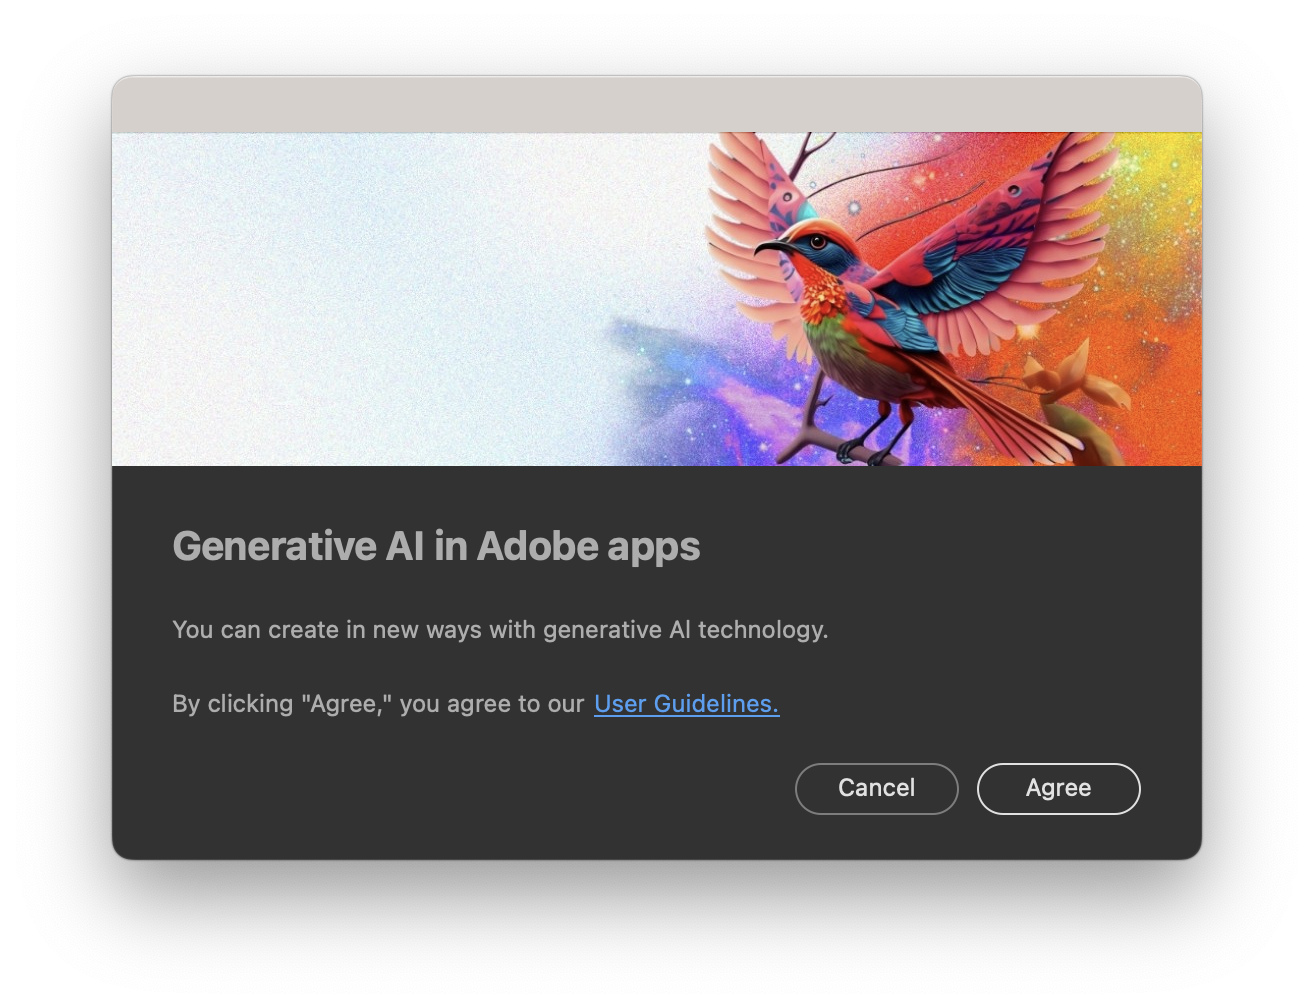Open the User Guidelines link
This screenshot has width=1314, height=1008.
(x=686, y=704)
